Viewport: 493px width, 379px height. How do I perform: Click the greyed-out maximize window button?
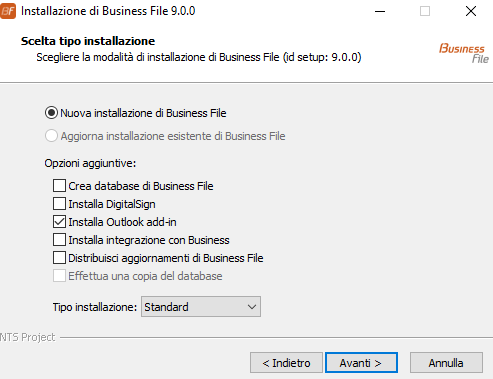pyautogui.click(x=425, y=11)
